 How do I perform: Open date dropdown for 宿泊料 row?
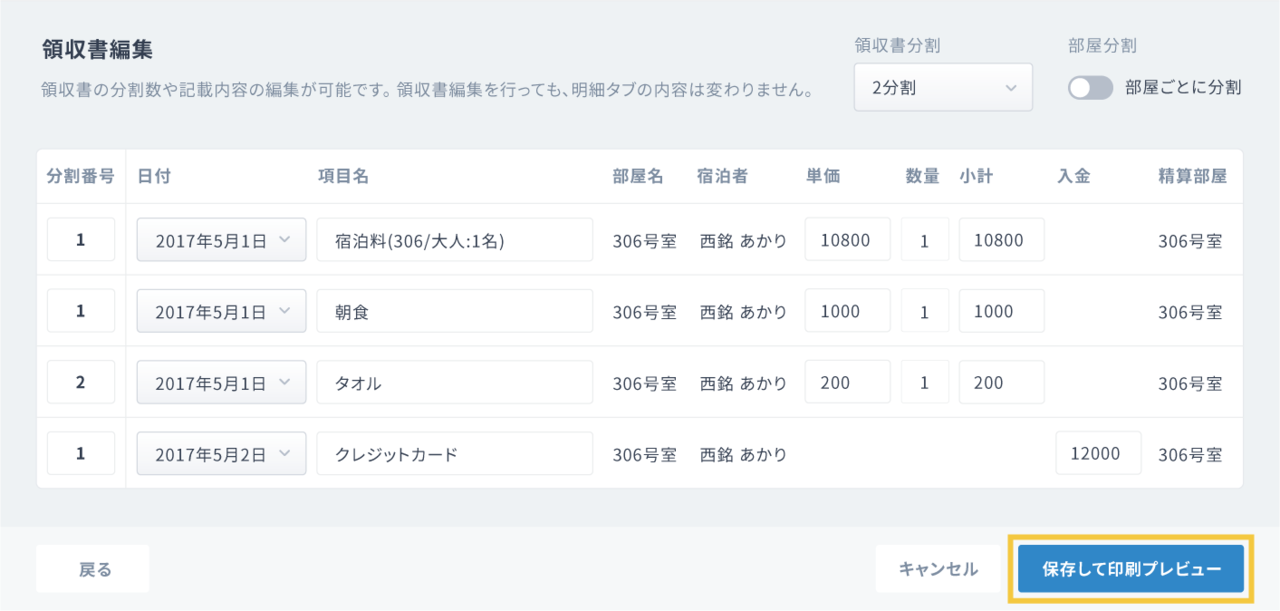221,240
